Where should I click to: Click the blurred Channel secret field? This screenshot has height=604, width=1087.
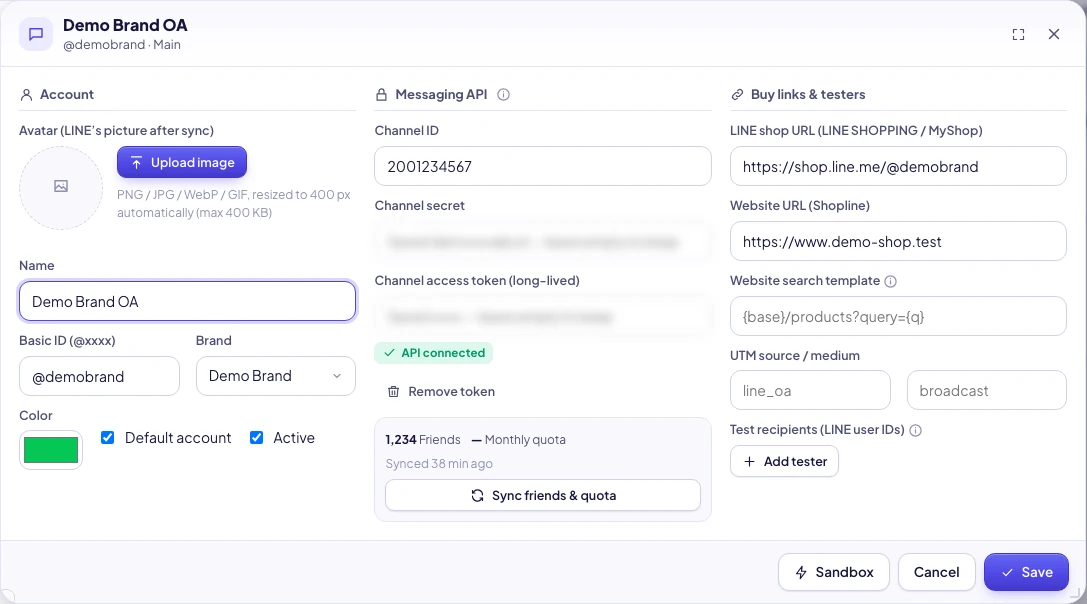(543, 241)
